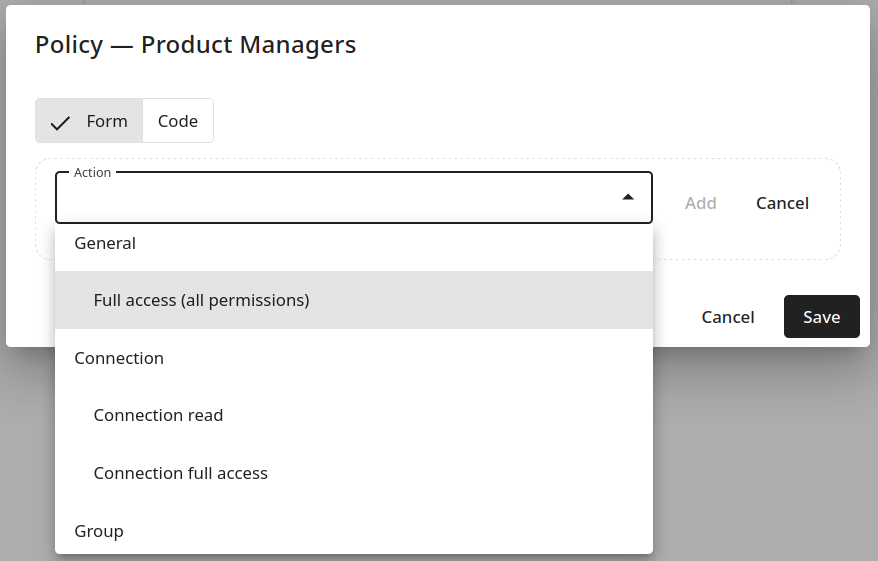Viewport: 878px width, 561px height.
Task: Switch to the Code editor mode
Action: click(x=178, y=121)
